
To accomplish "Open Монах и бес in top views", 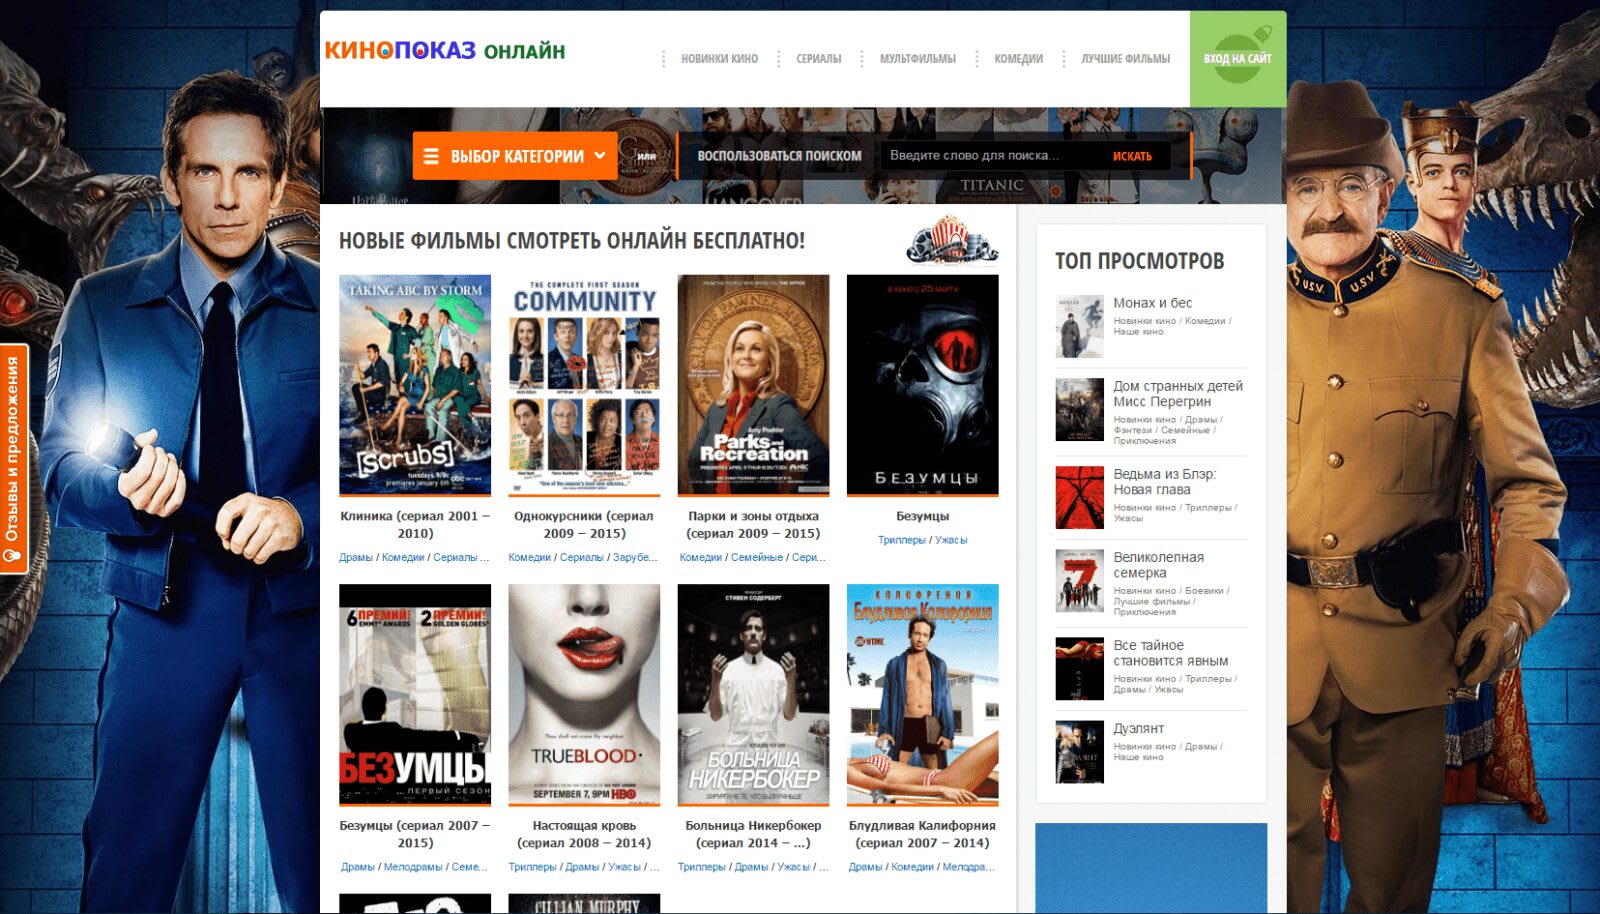I will (x=1153, y=303).
